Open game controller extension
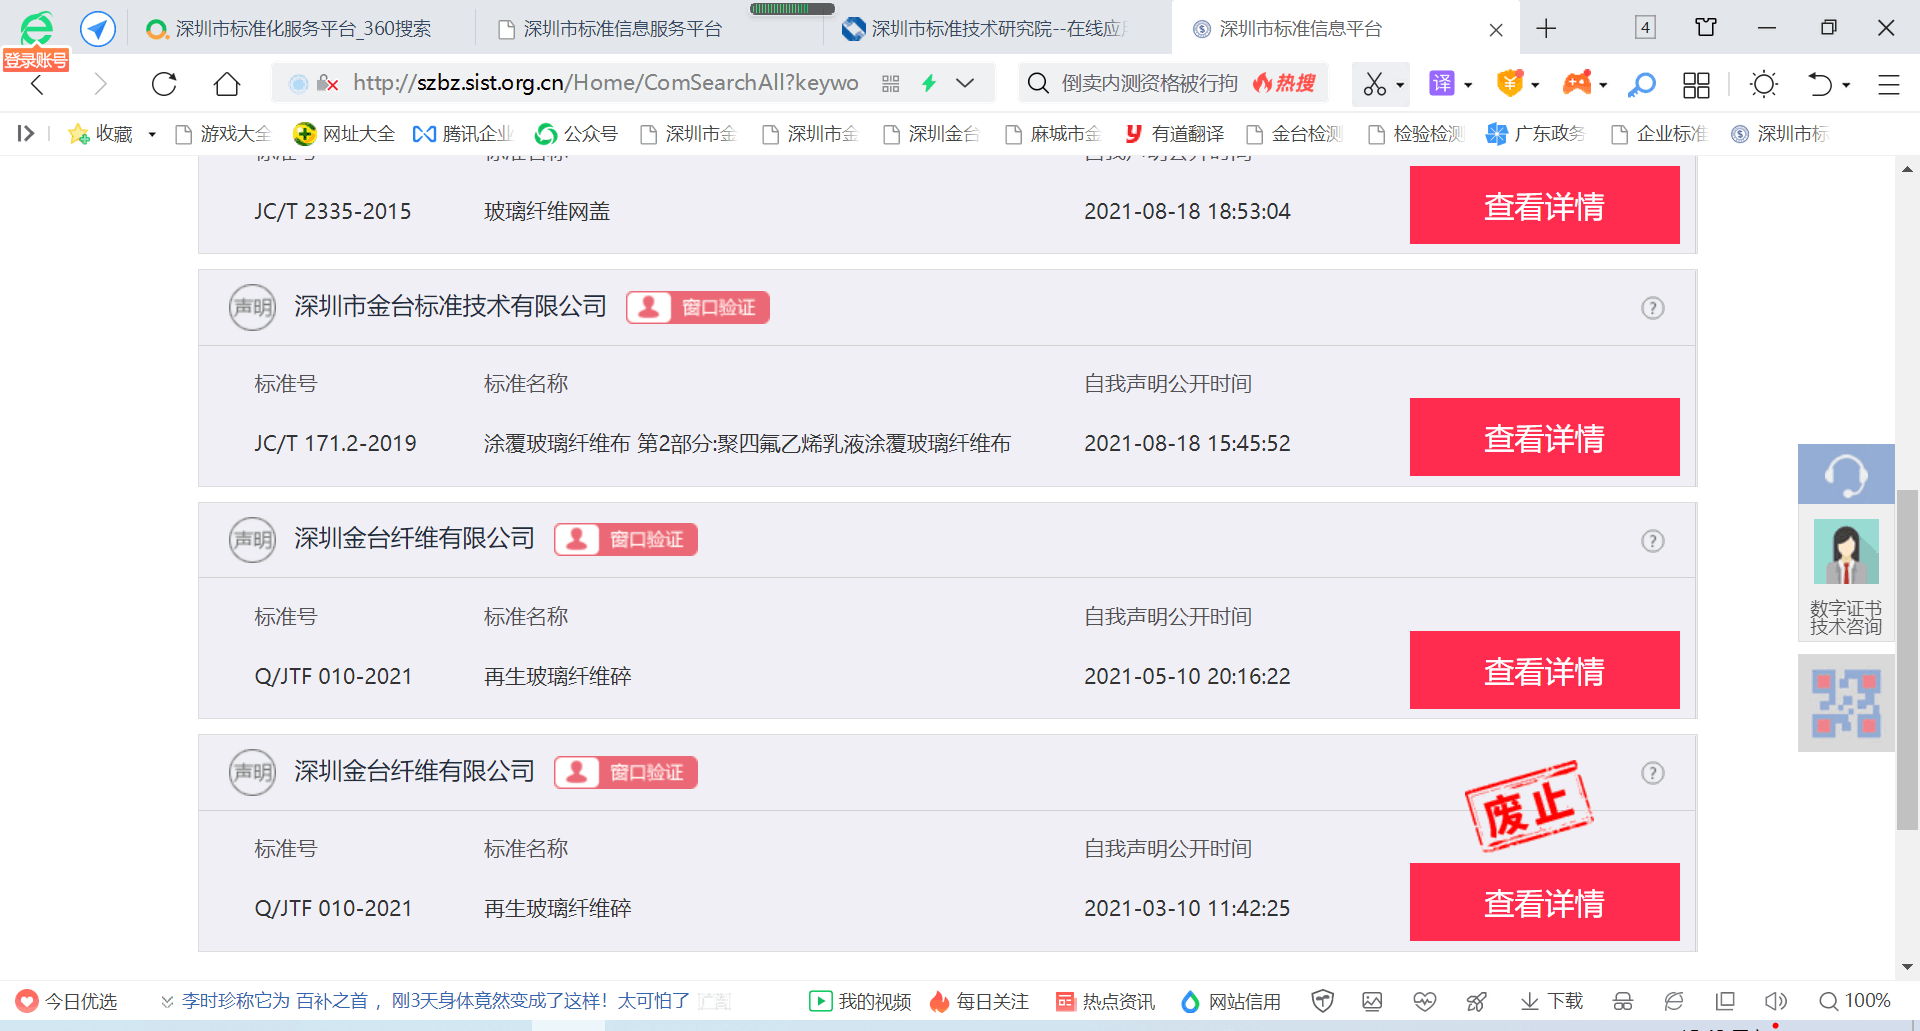This screenshot has width=1920, height=1031. [1577, 83]
